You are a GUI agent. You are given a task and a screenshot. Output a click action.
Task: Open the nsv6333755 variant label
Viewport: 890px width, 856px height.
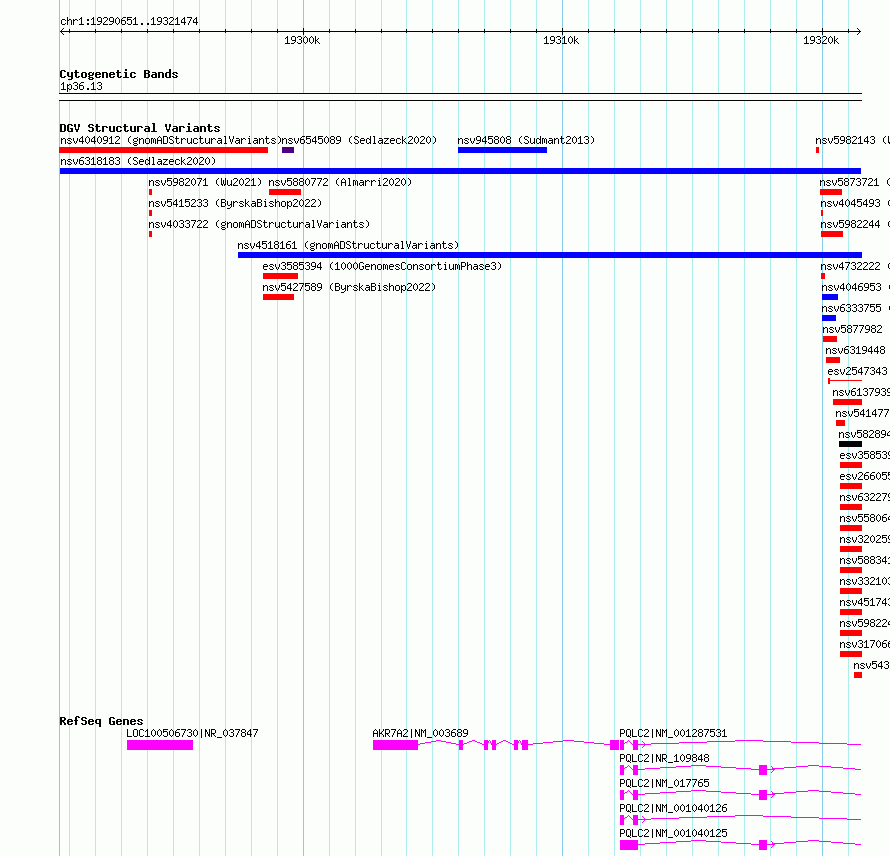point(855,308)
